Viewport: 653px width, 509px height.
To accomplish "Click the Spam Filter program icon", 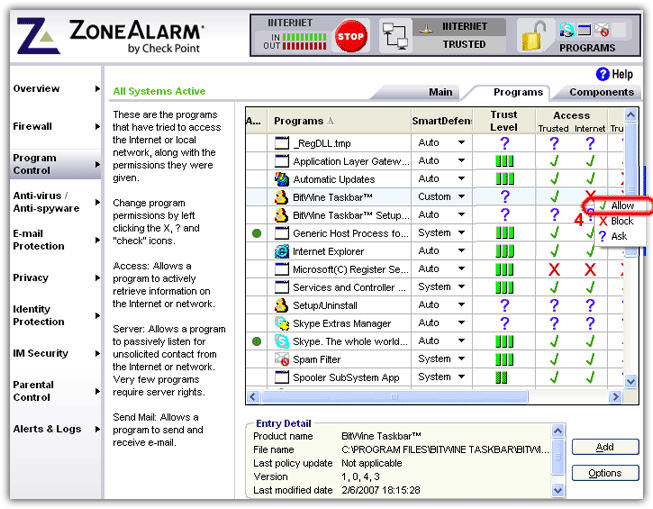I will [282, 359].
